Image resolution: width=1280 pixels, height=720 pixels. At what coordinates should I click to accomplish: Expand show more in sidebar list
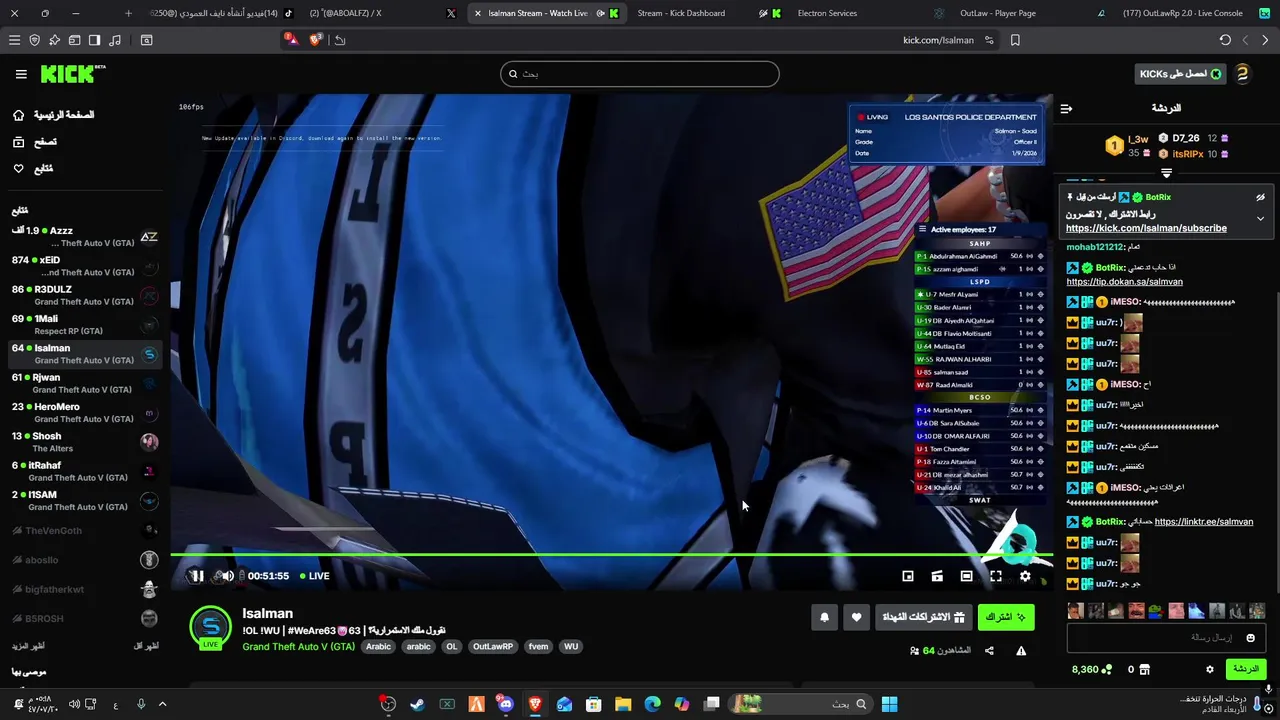coord(28,646)
